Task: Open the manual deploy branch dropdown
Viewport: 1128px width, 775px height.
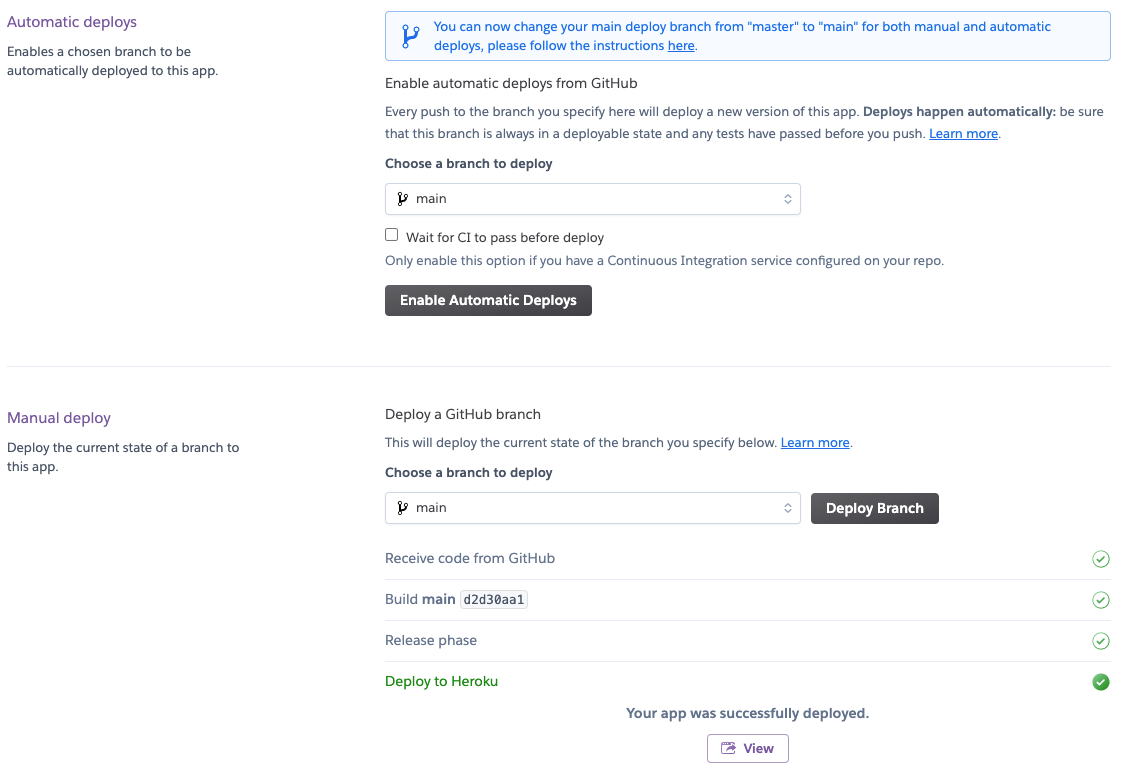Action: tap(593, 508)
